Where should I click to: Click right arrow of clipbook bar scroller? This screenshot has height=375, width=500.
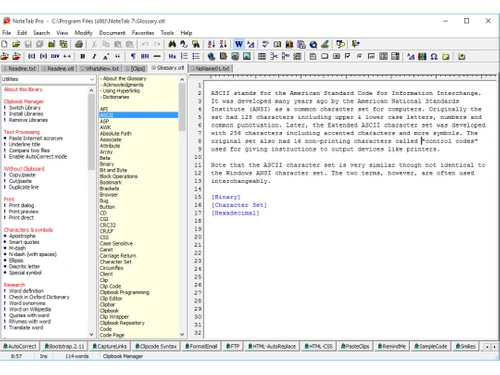(x=494, y=347)
